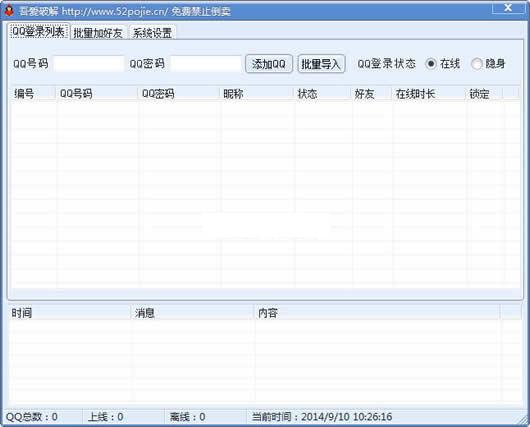Sort by QQ号码 column header
530x427 pixels.
(x=97, y=94)
